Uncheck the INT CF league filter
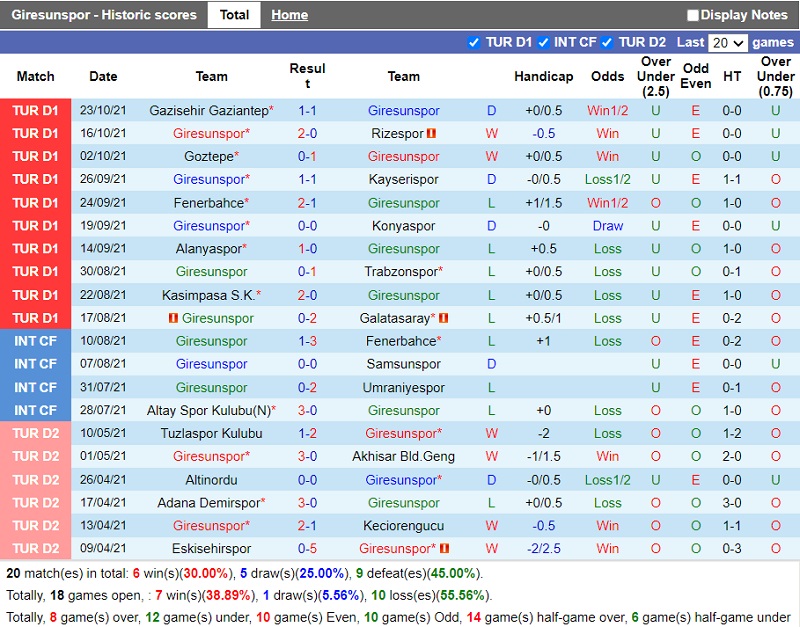The image size is (800, 627). [x=544, y=42]
